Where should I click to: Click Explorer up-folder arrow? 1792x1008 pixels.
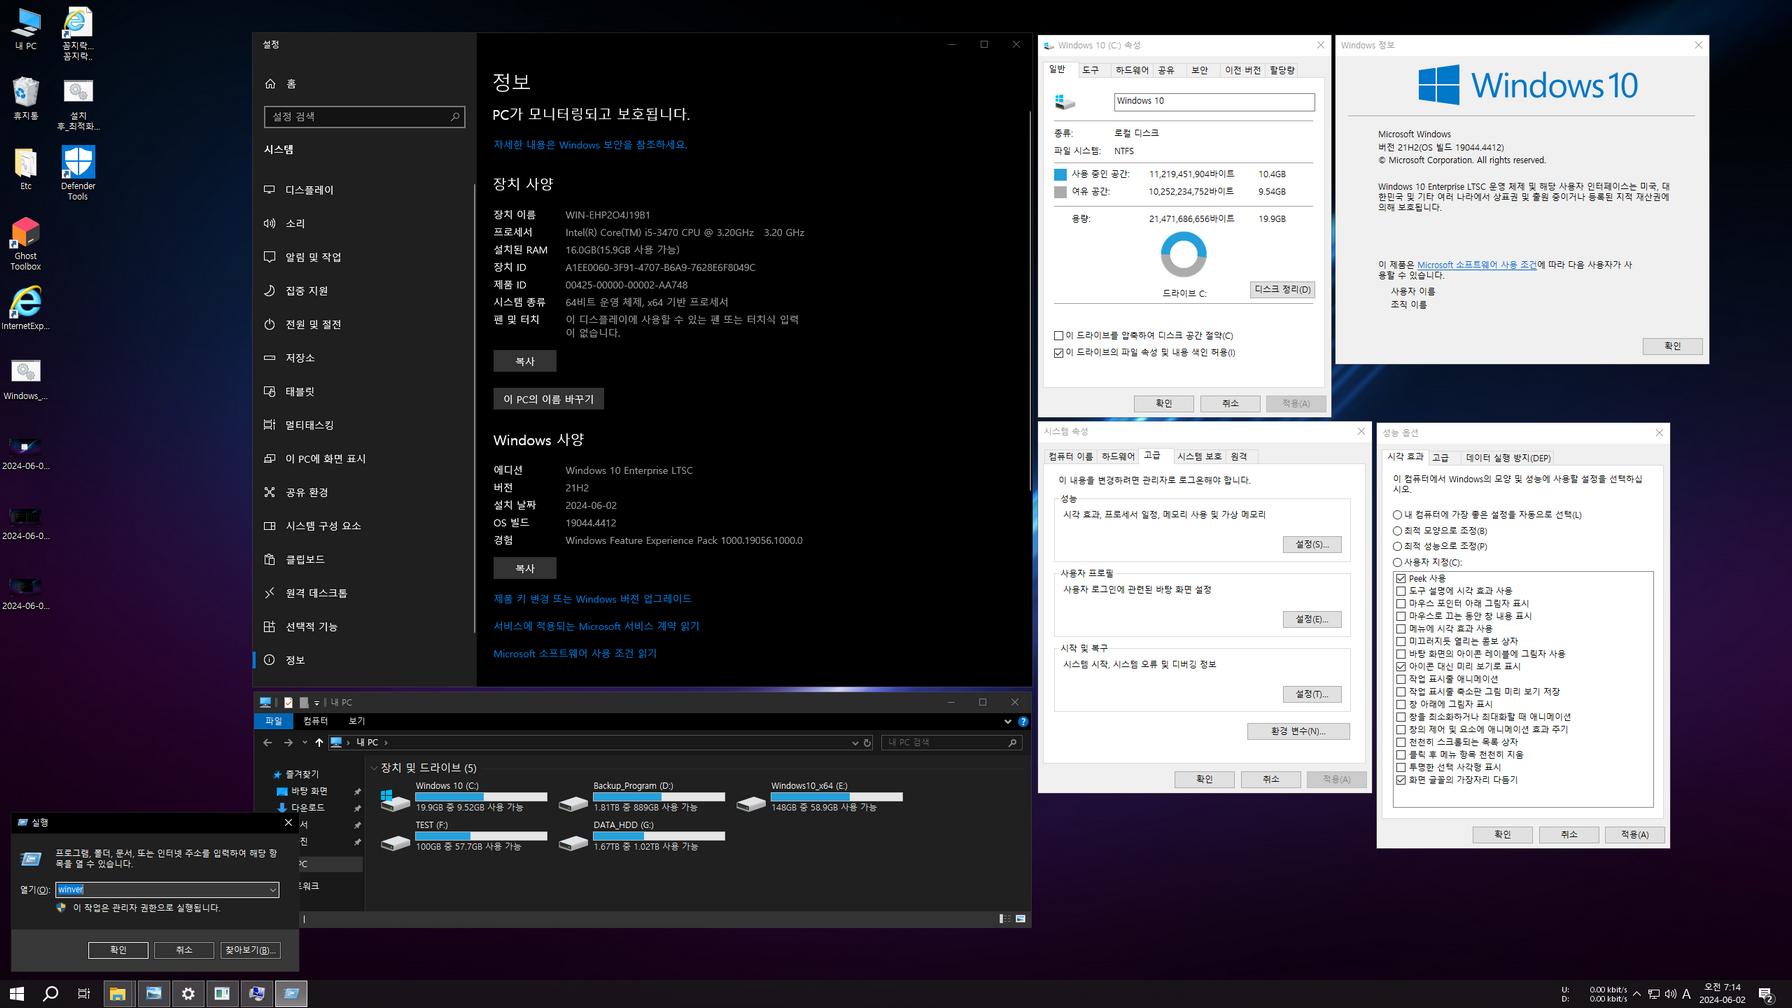point(319,743)
